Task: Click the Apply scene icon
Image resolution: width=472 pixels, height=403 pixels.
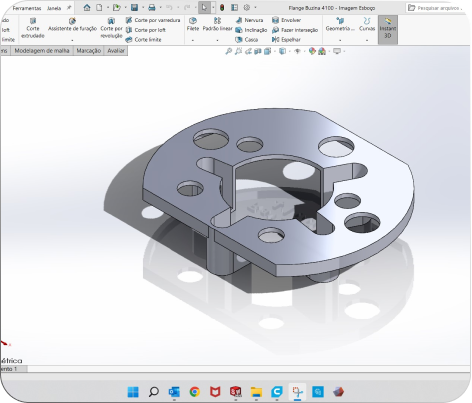Action: pyautogui.click(x=322, y=51)
